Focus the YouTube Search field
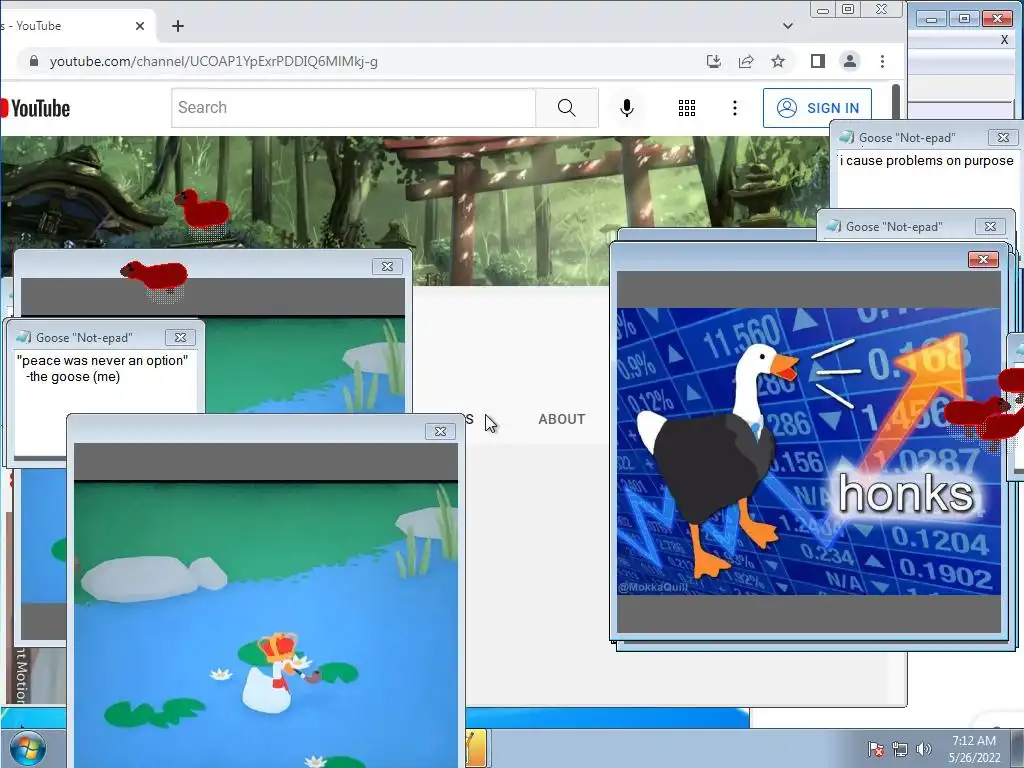The height and width of the screenshot is (768, 1024). pyautogui.click(x=353, y=108)
